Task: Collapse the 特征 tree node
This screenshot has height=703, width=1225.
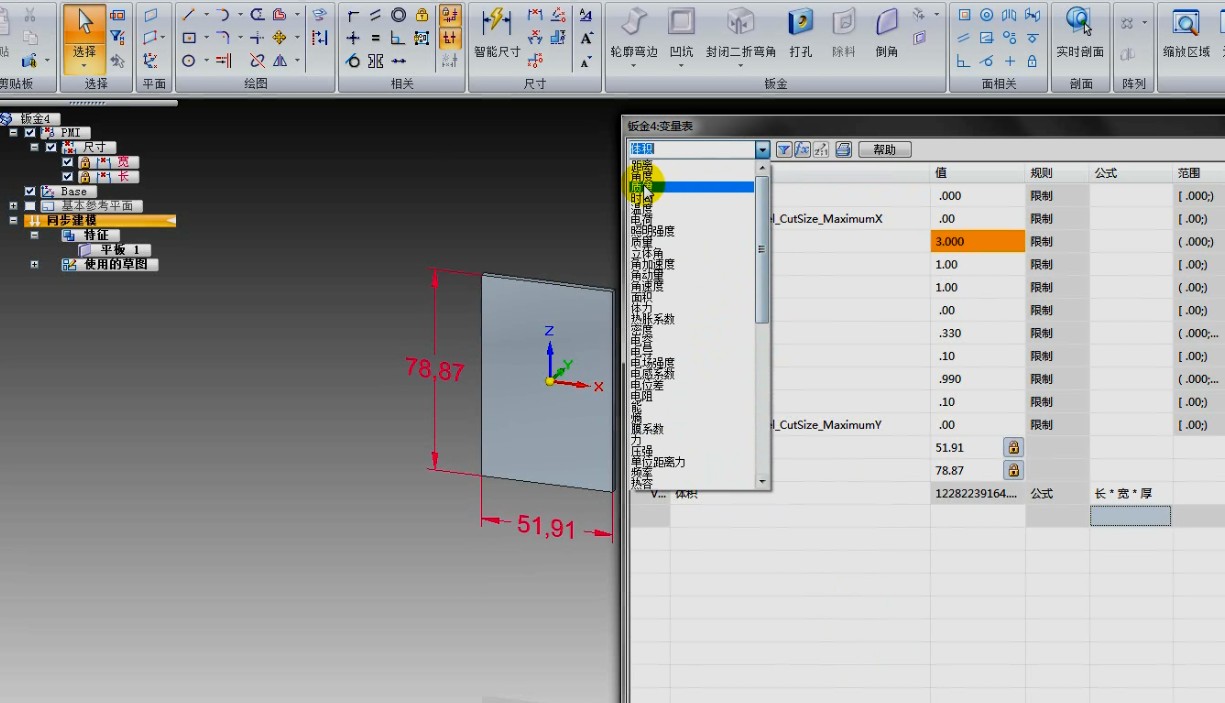Action: point(34,235)
